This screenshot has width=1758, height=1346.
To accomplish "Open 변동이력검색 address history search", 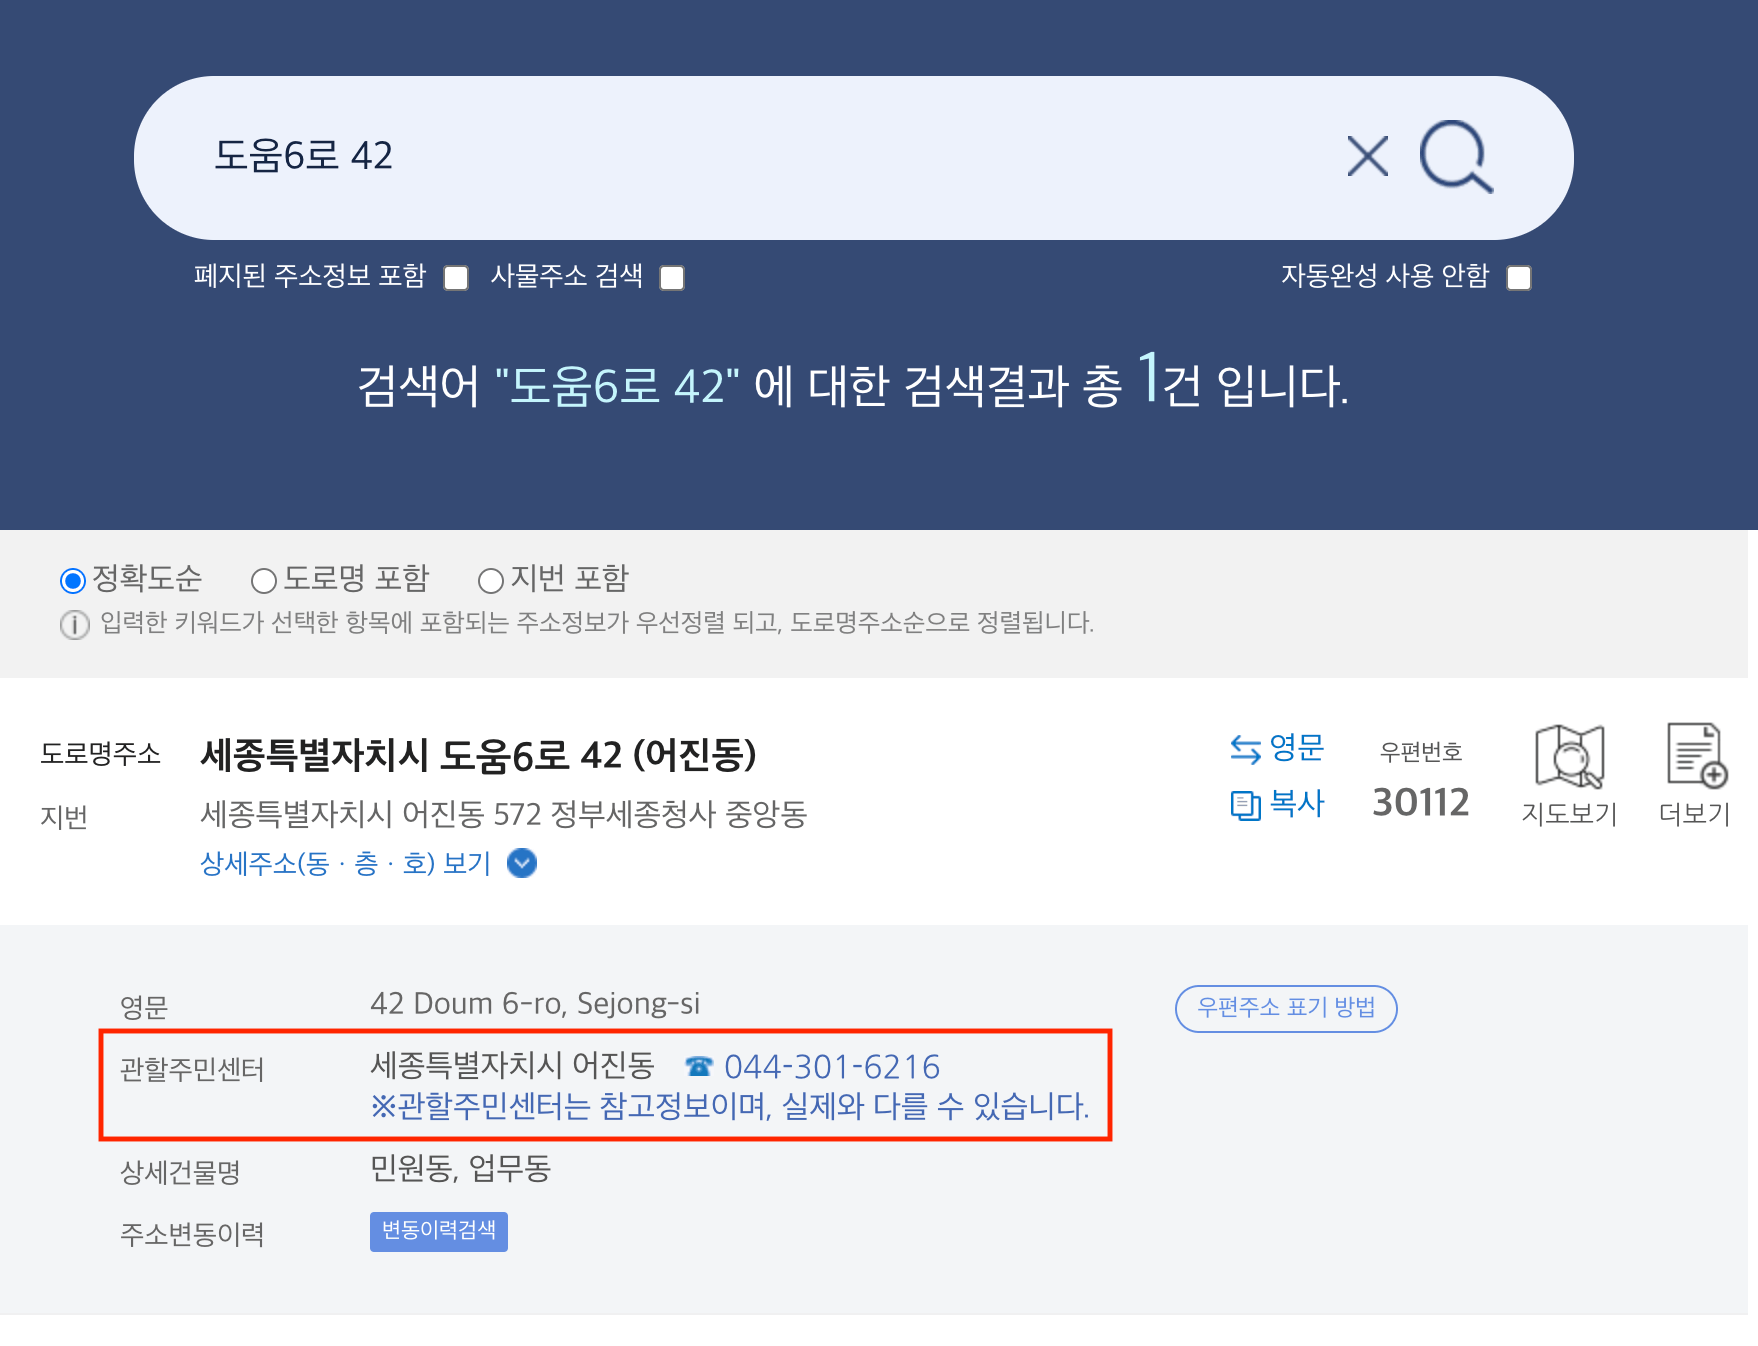I will coord(438,1232).
